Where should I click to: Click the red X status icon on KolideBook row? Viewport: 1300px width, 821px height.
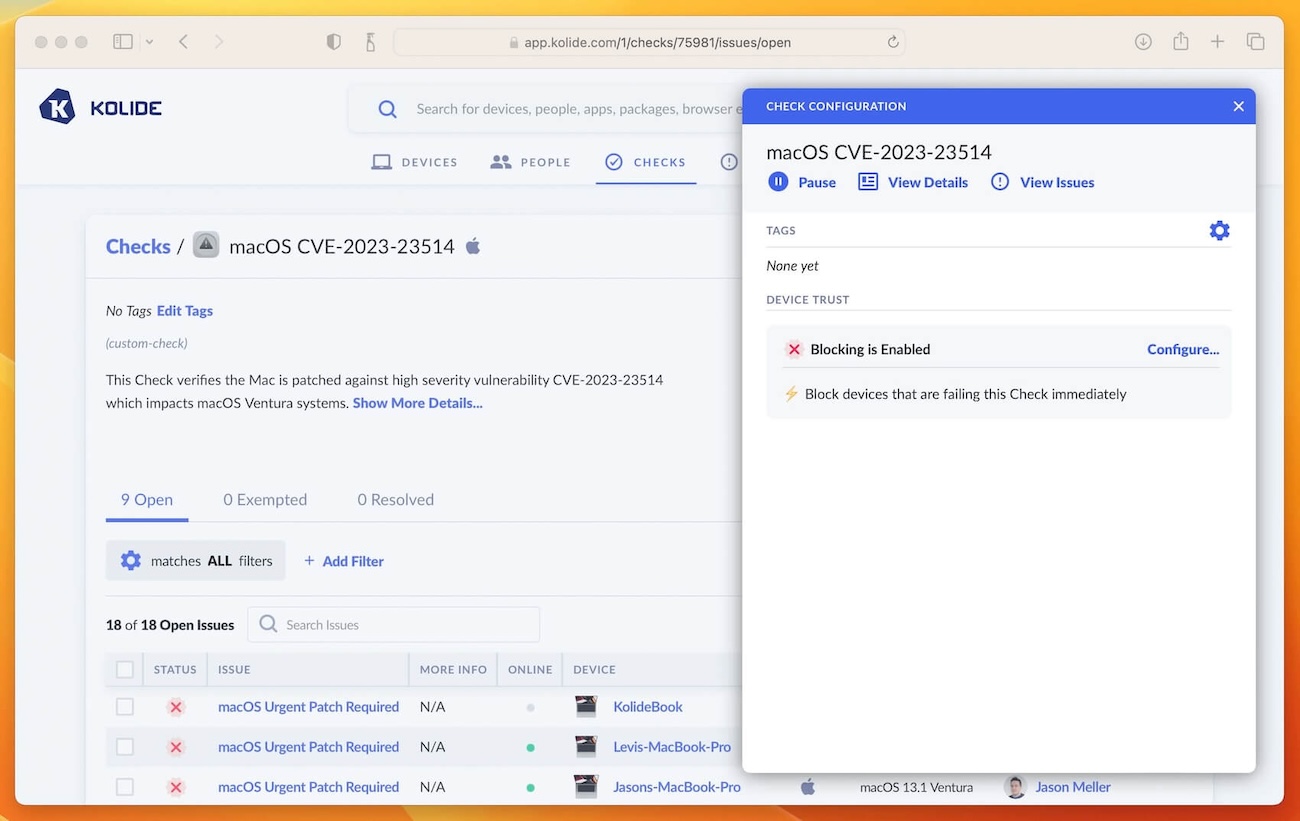pos(175,706)
